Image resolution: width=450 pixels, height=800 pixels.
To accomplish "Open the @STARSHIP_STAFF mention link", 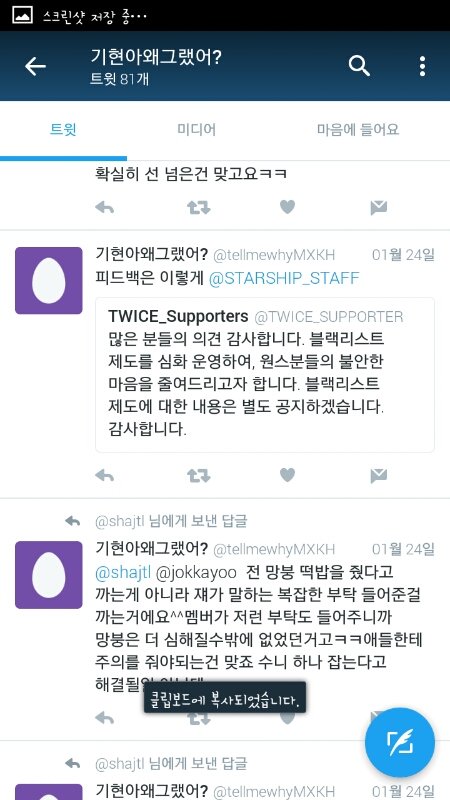I will click(x=284, y=278).
